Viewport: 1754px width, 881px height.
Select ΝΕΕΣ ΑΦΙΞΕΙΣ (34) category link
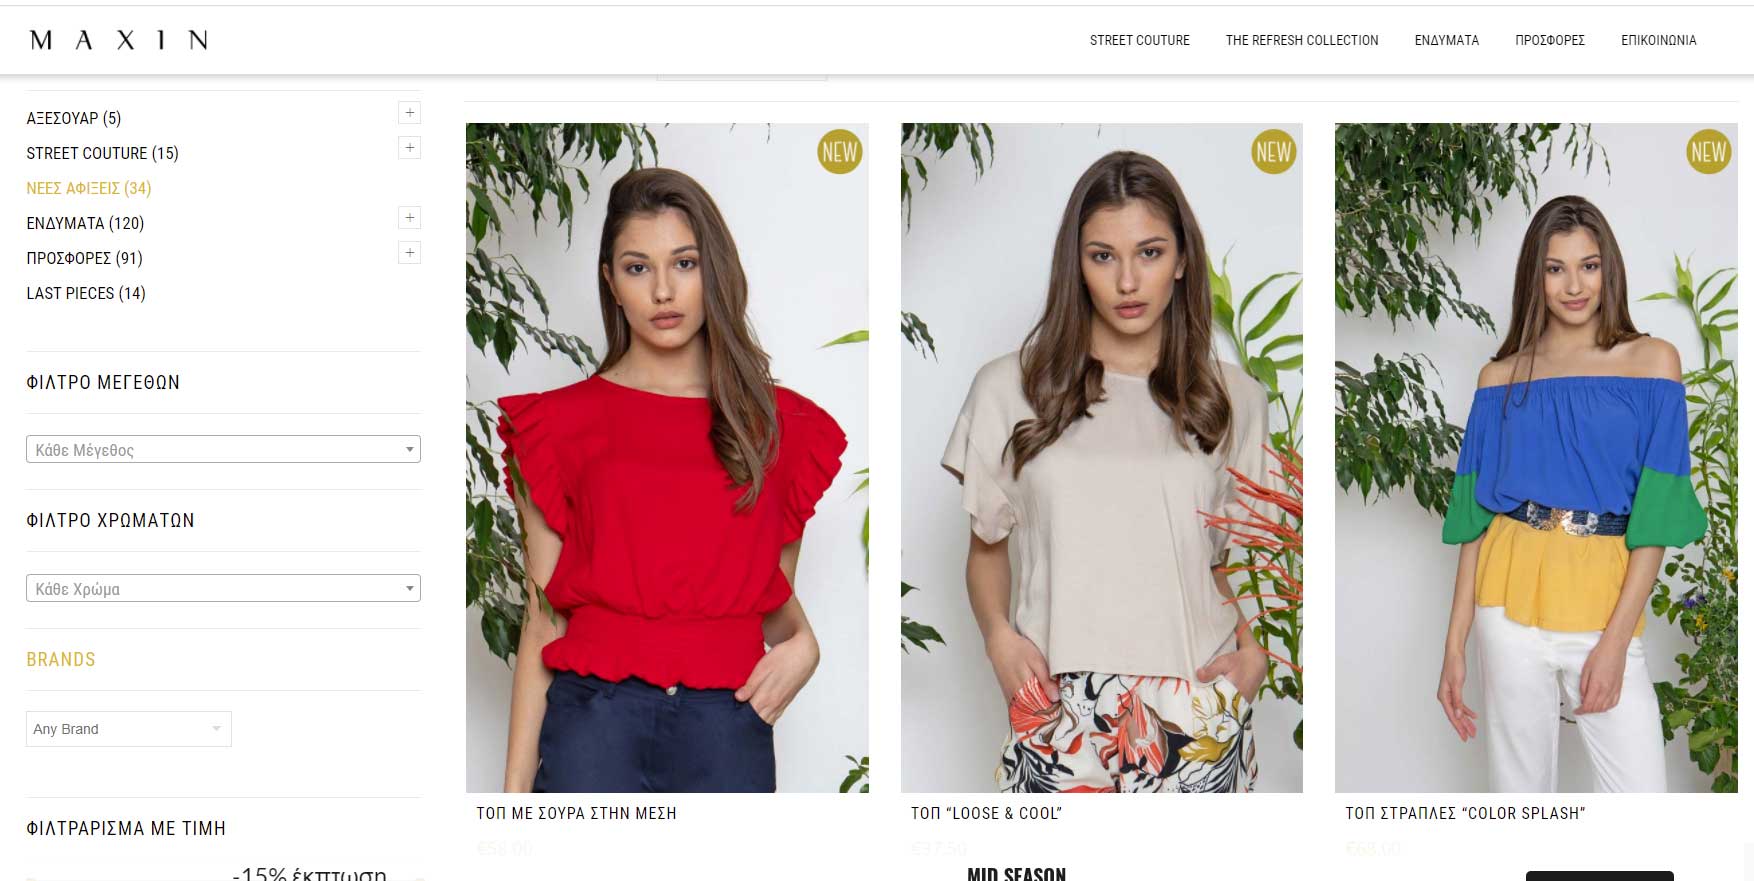(x=89, y=188)
